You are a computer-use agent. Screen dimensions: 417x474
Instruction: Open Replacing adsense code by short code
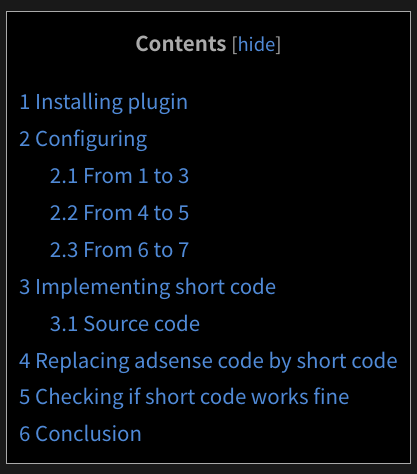208,361
